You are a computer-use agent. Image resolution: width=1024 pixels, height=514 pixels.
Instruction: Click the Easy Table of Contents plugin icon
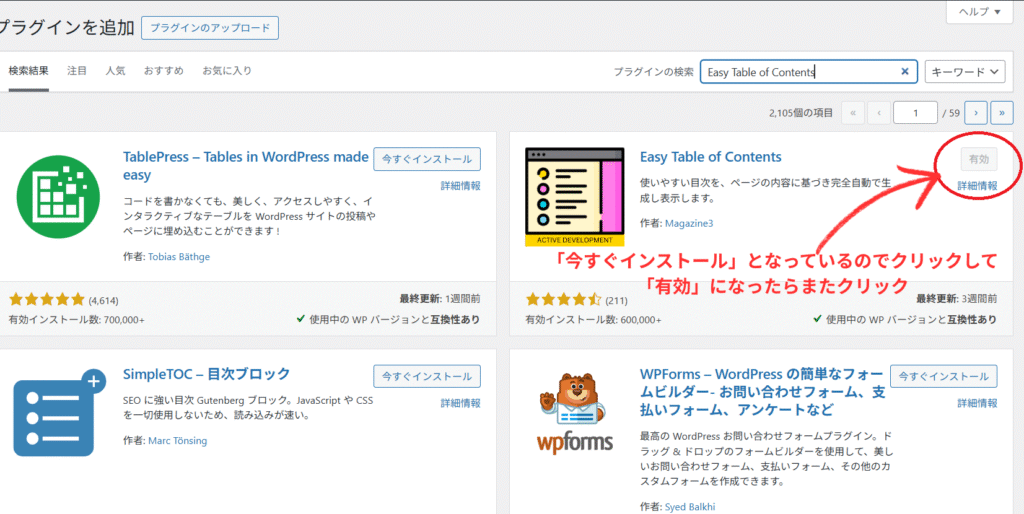(575, 197)
